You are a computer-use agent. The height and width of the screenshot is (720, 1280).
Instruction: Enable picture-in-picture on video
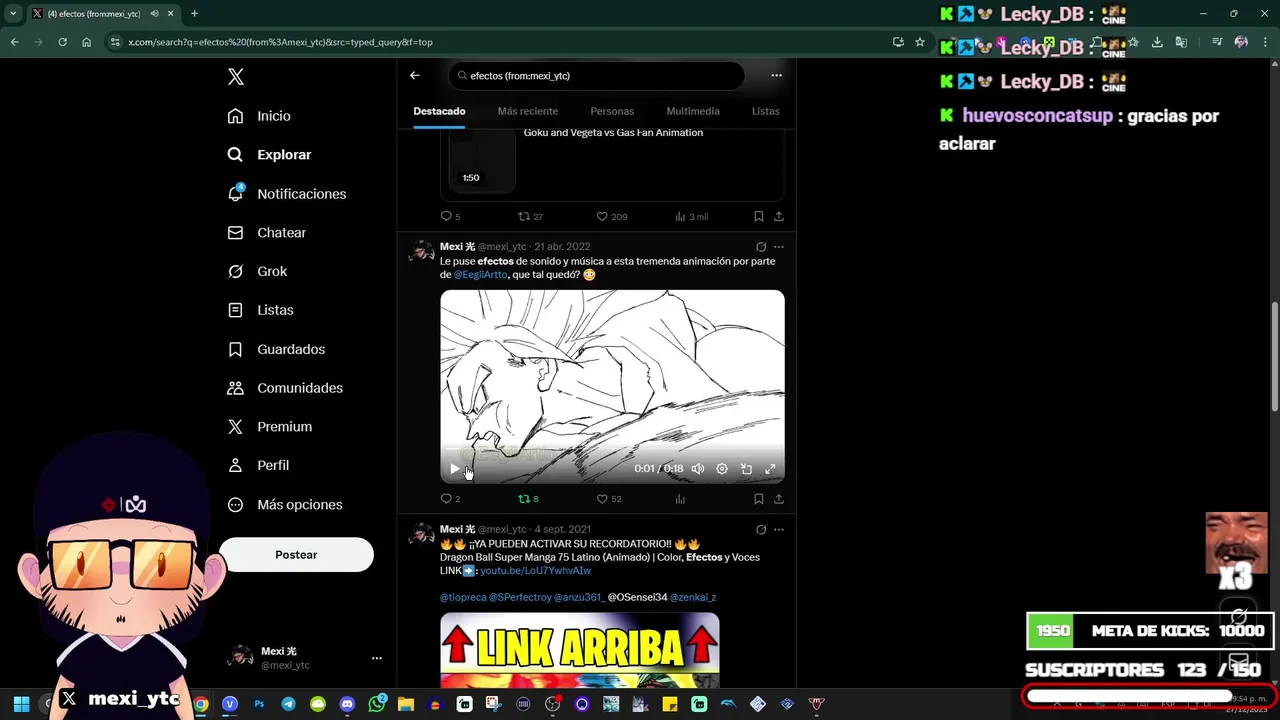(x=746, y=469)
